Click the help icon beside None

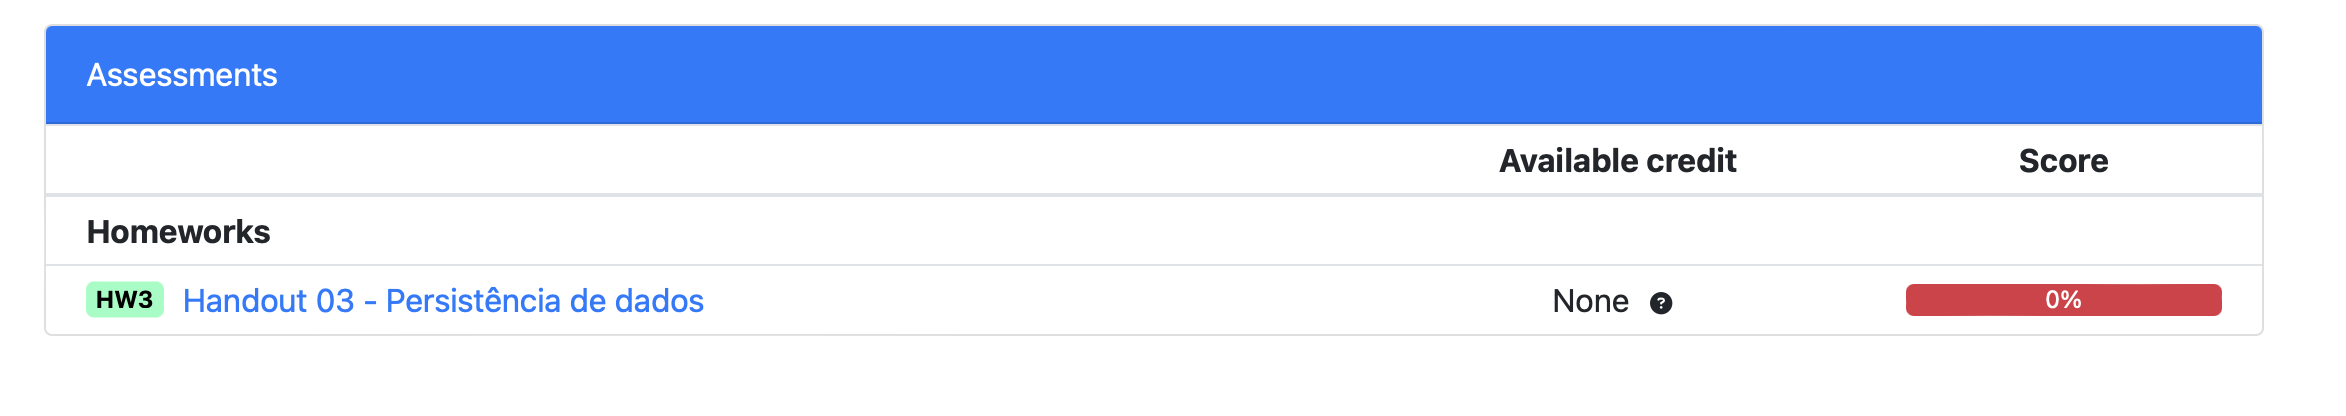coord(1660,303)
